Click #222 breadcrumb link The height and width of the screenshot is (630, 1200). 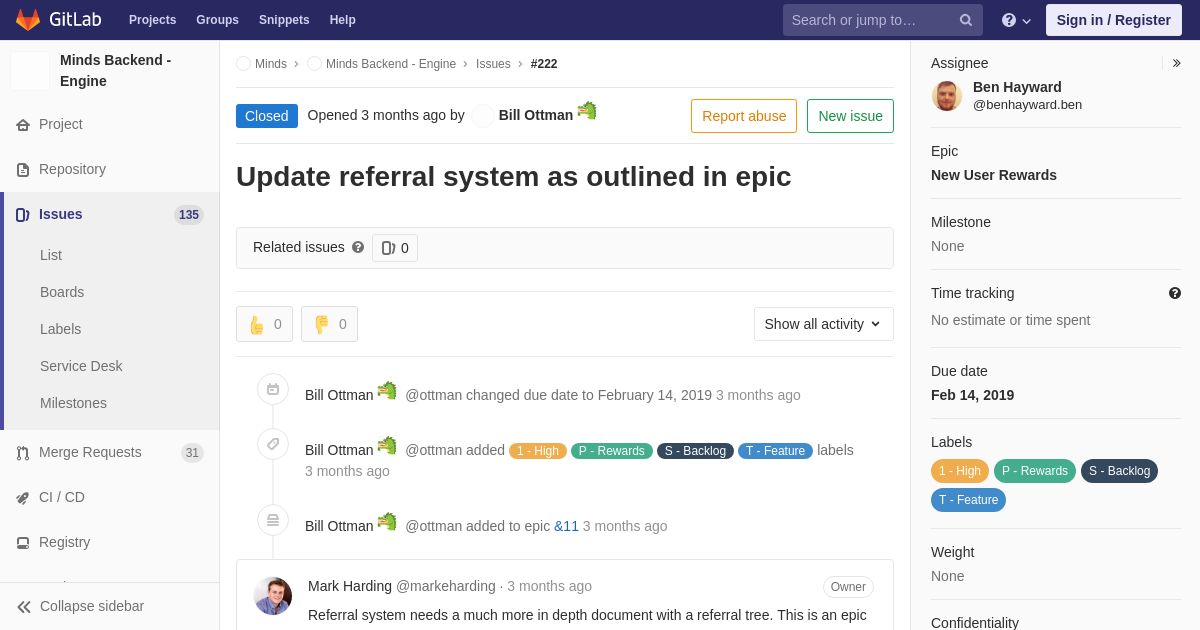(544, 64)
